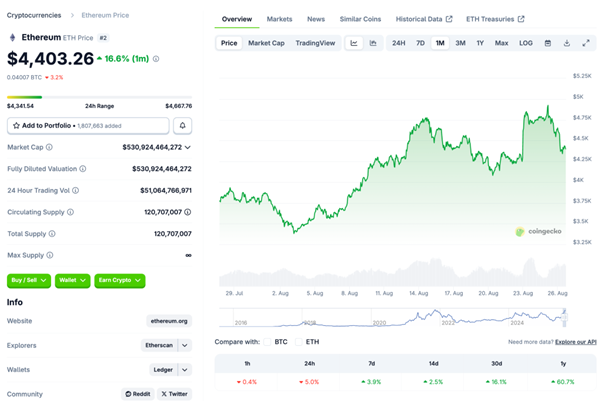
Task: Click the Max Supply info icon
Action: pyautogui.click(x=50, y=255)
